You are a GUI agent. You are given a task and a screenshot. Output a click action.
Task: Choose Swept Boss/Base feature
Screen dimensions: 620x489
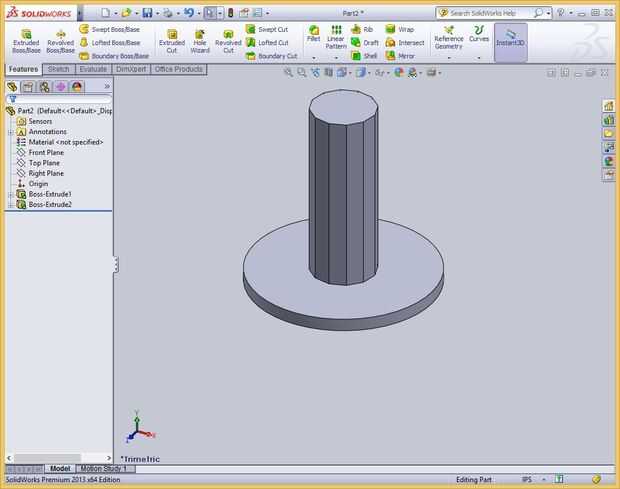[x=110, y=29]
